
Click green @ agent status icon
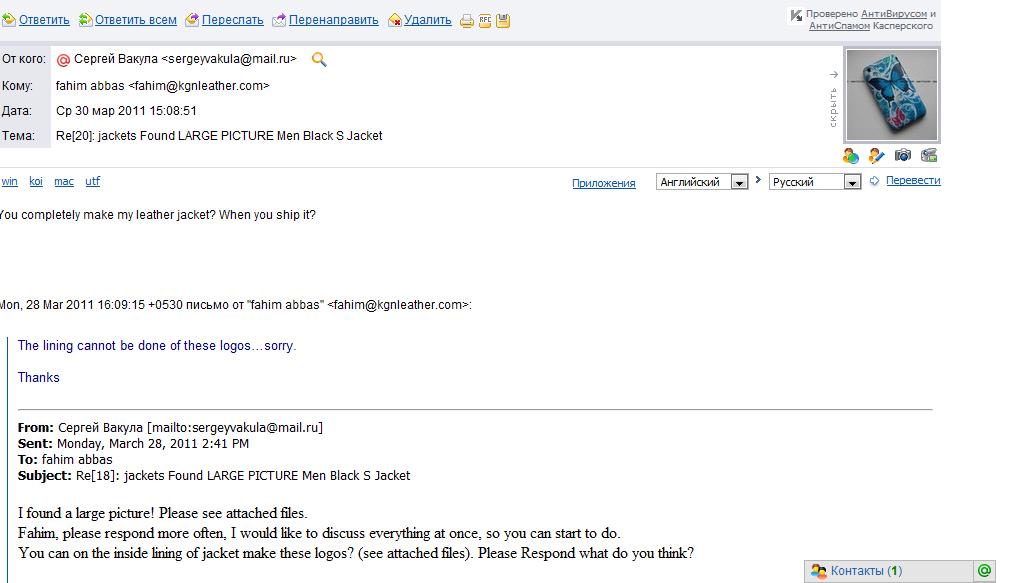click(985, 571)
